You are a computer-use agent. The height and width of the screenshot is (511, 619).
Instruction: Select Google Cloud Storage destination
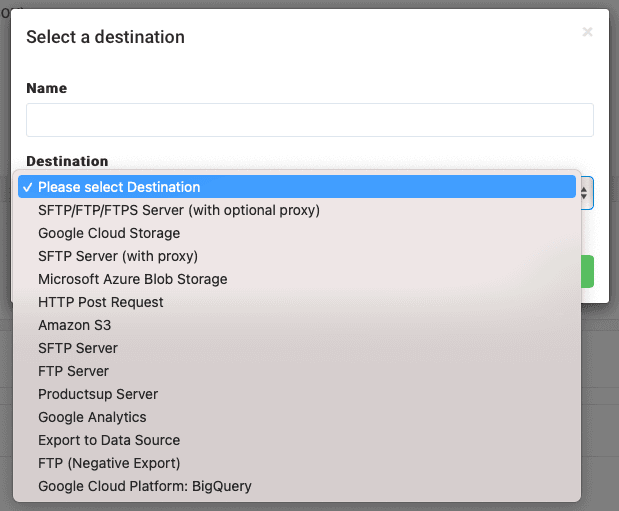coord(109,233)
